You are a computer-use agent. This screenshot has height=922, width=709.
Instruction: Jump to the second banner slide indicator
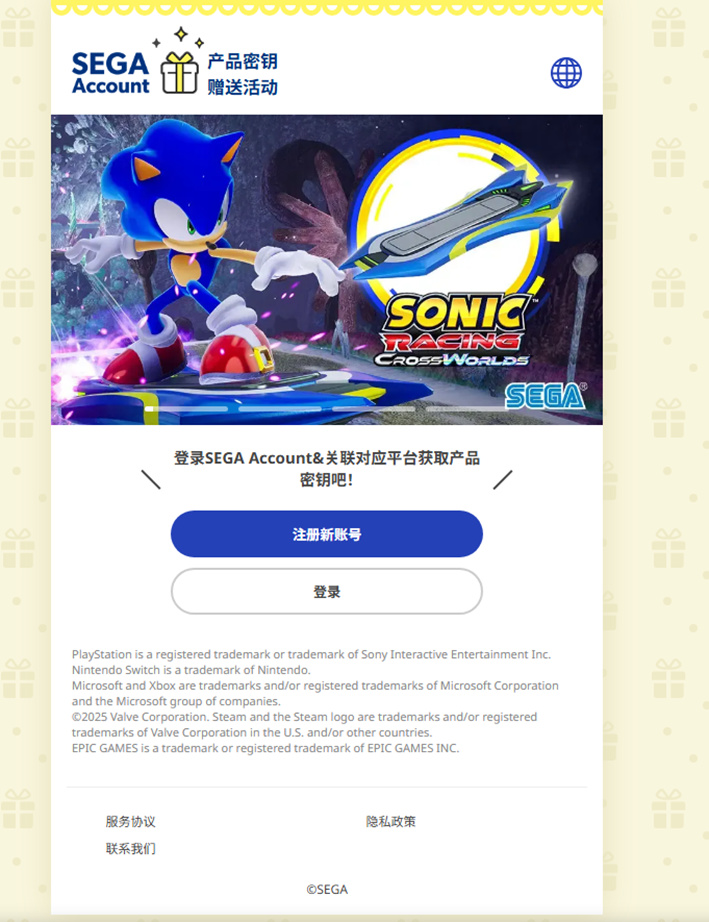click(x=280, y=409)
